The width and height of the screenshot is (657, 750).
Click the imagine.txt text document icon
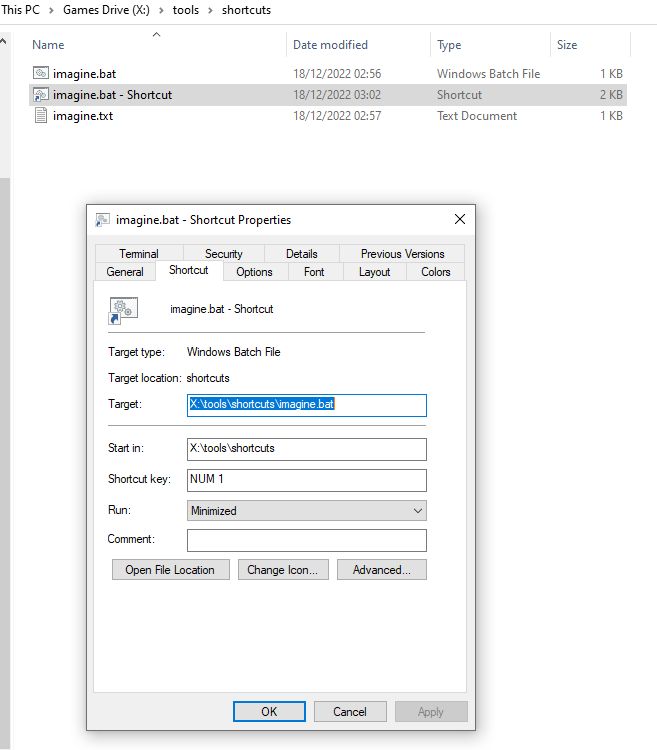point(41,115)
